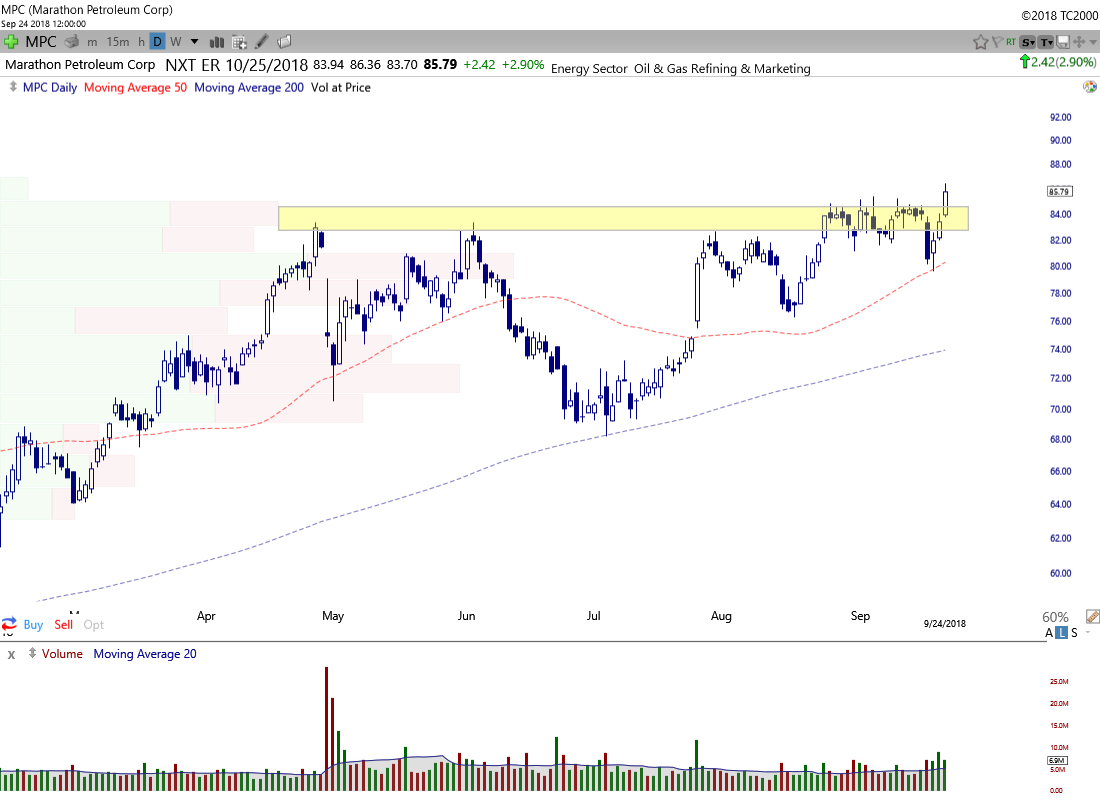Click the move window cross-arrows icon
Screen dimensions: 1100x800
coord(1079,43)
